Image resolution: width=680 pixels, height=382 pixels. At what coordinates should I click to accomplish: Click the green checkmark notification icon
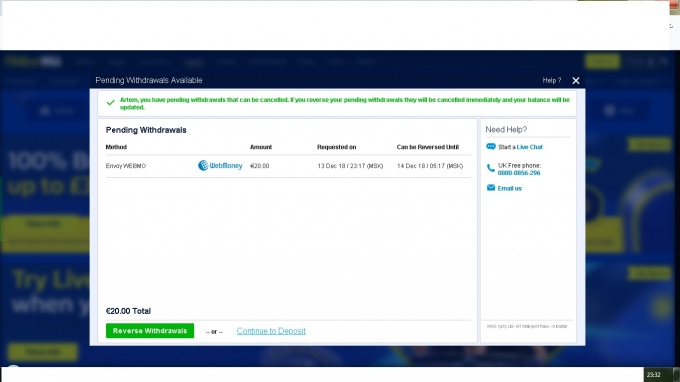(111, 103)
